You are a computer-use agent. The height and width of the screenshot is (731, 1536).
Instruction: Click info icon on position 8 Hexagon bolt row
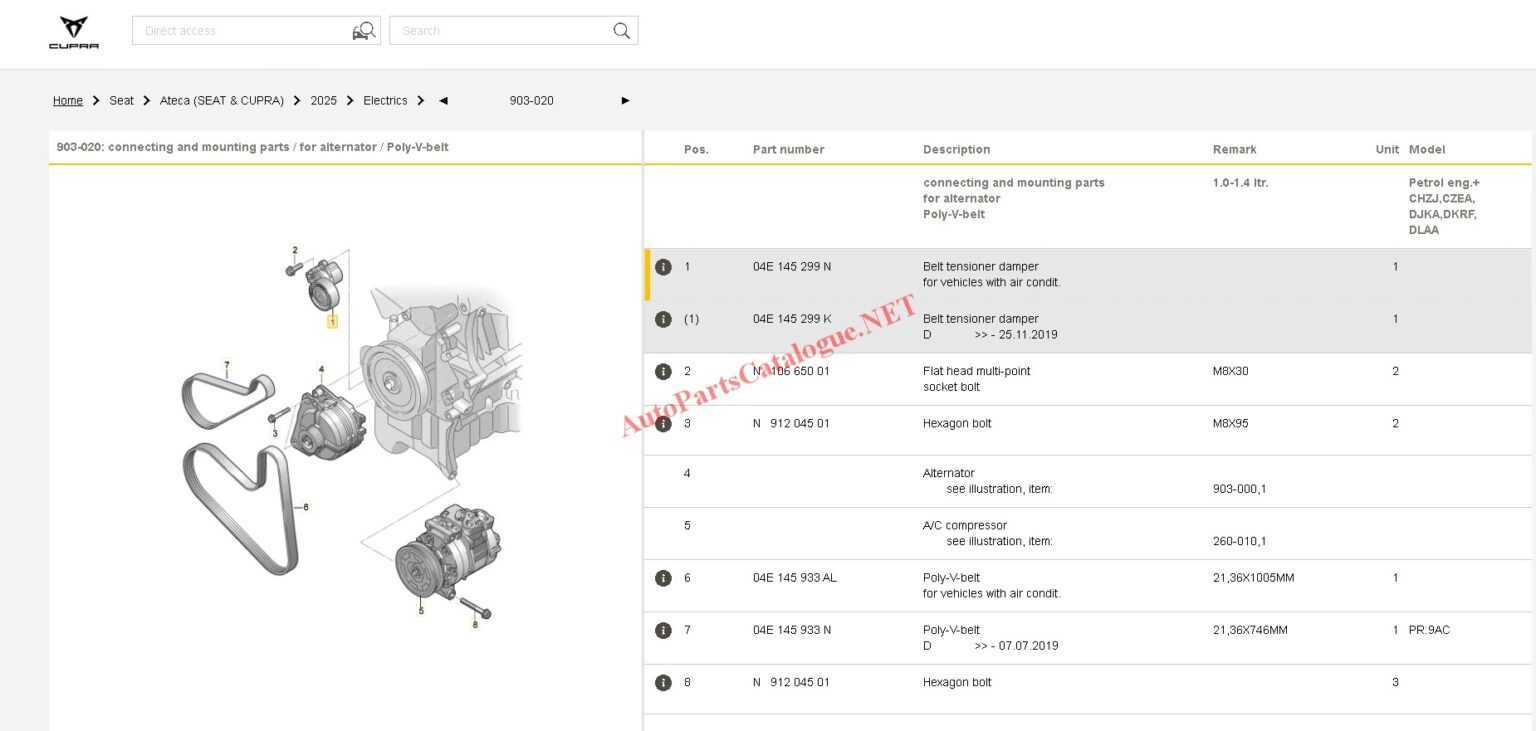point(663,682)
